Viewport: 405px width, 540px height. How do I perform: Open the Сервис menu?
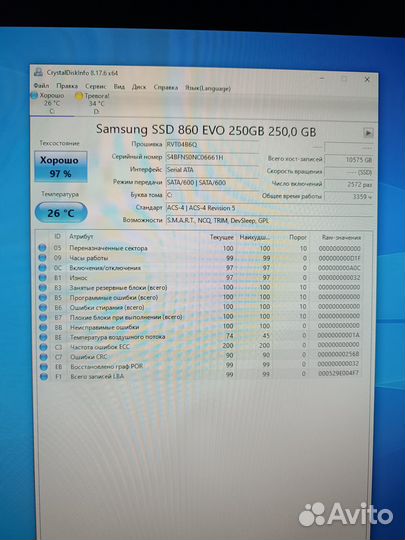click(x=95, y=86)
